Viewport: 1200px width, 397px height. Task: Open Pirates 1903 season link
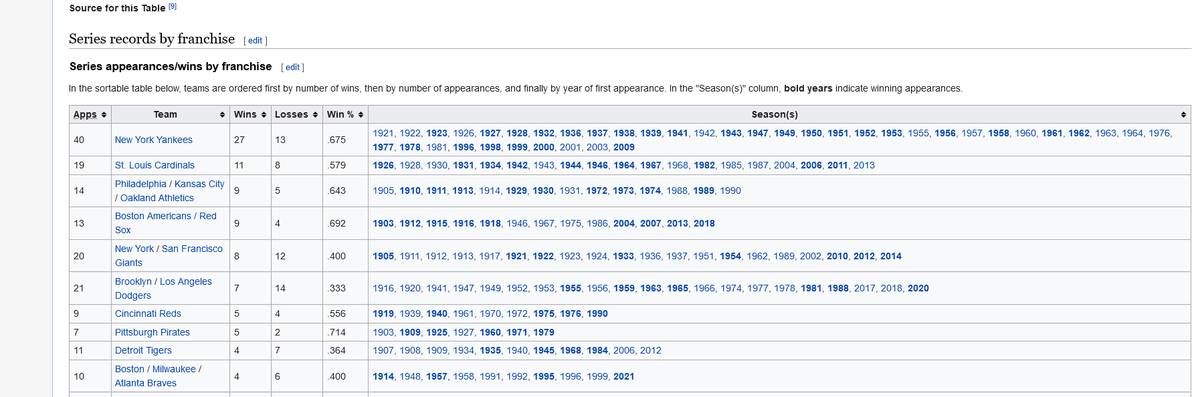382,332
